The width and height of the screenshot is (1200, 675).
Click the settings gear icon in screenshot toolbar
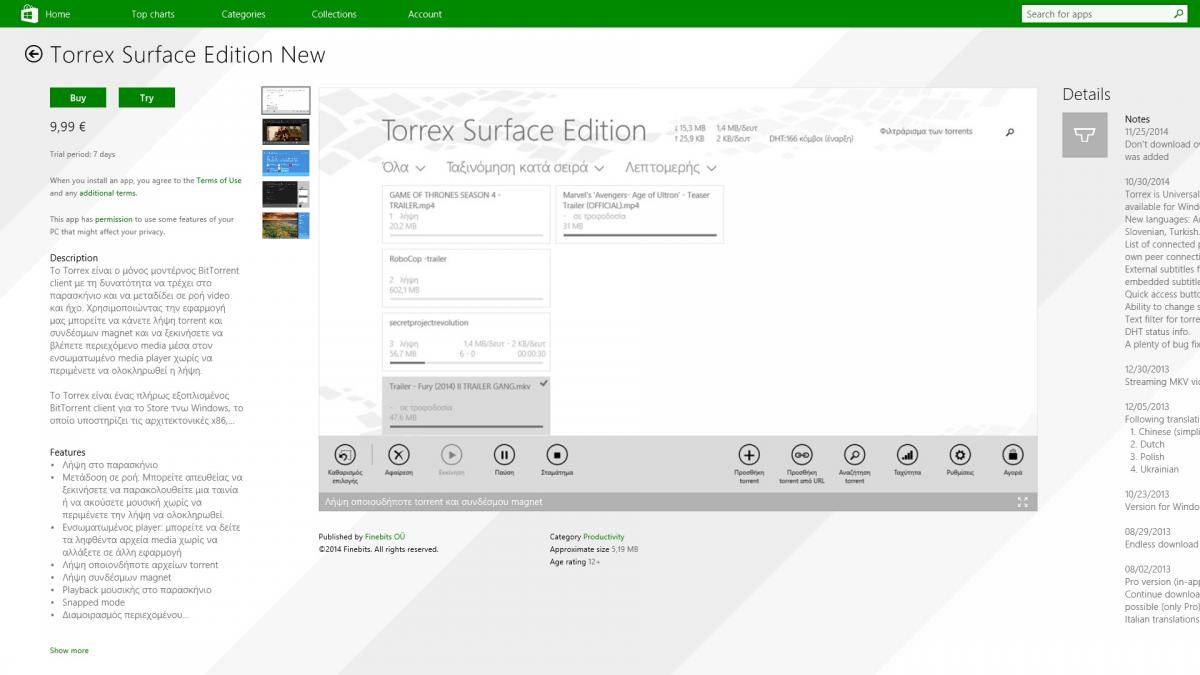click(960, 454)
